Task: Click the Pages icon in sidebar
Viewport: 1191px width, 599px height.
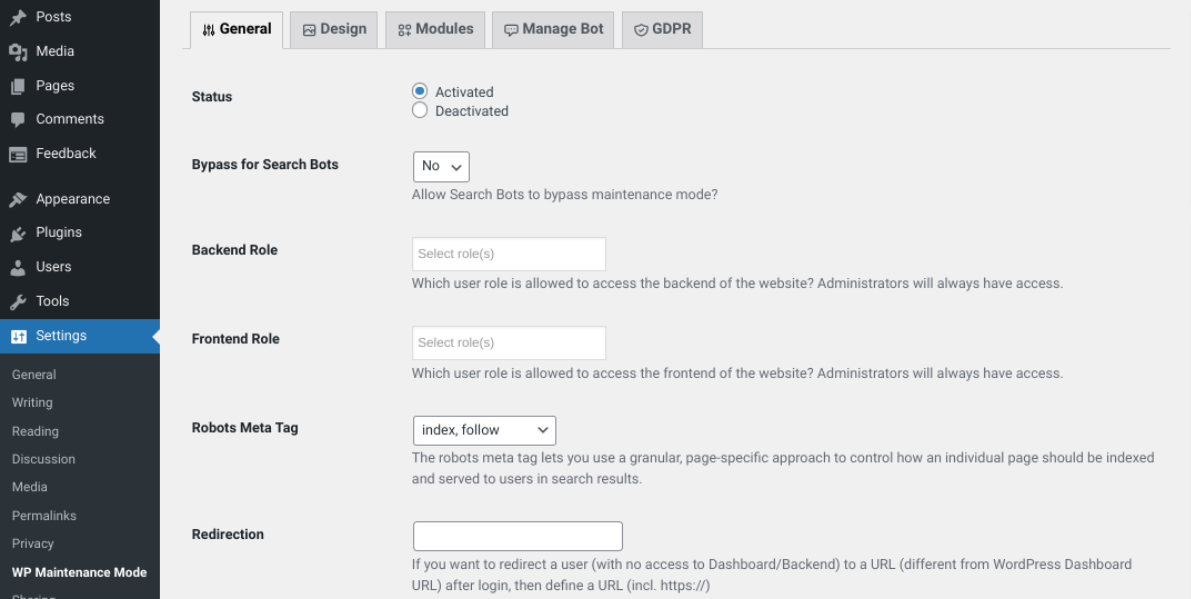Action: click(x=18, y=86)
